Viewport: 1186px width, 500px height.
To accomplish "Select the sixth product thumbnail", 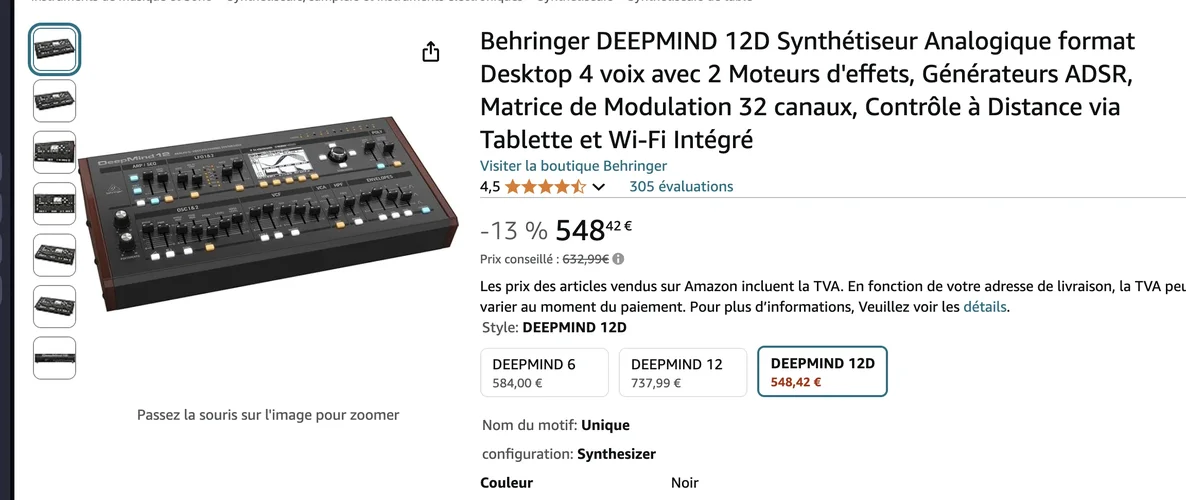I will pyautogui.click(x=55, y=305).
